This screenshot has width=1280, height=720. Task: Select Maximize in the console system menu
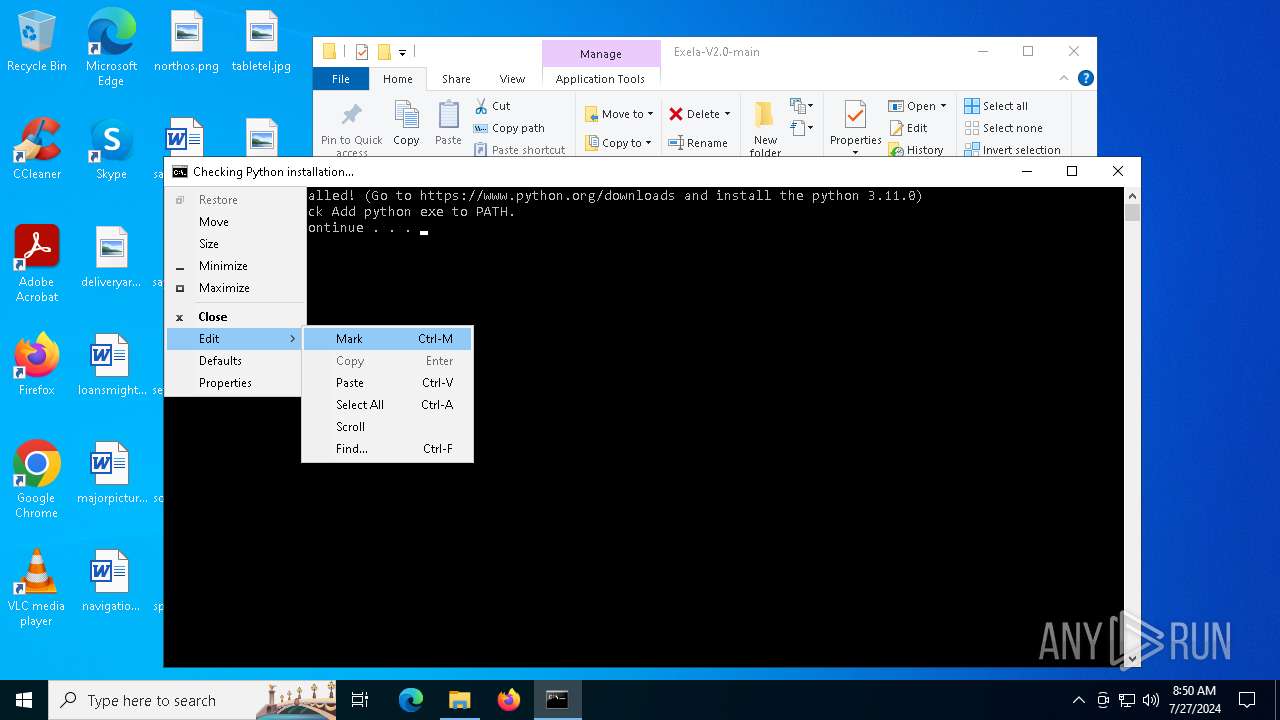tap(235, 288)
